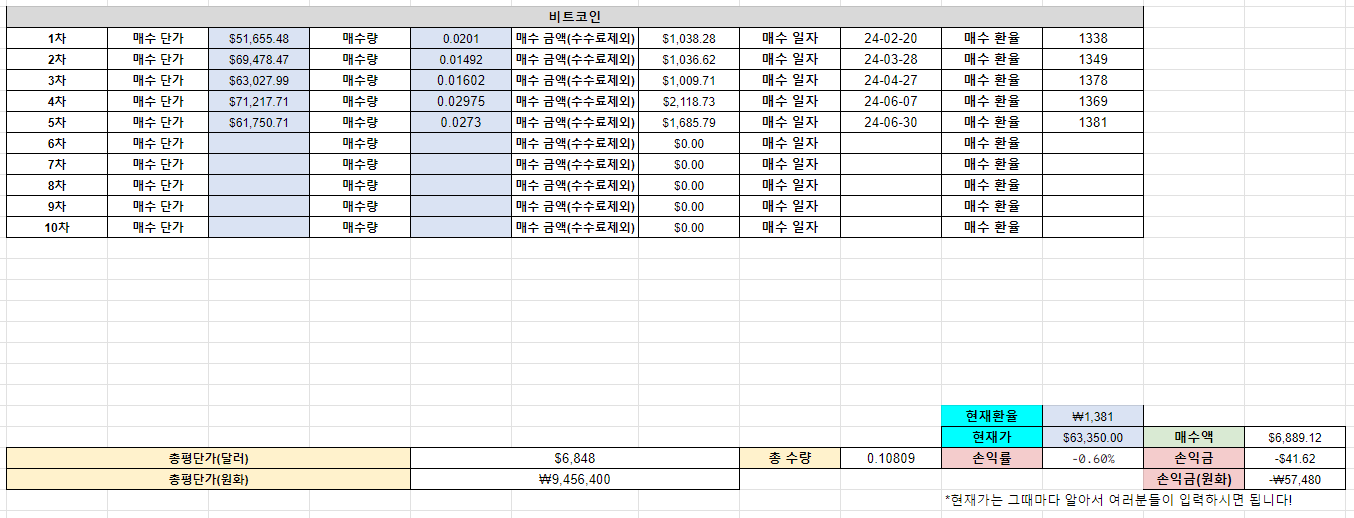
Task: Click the 1차 buy price $51,655.48
Action: [259, 38]
